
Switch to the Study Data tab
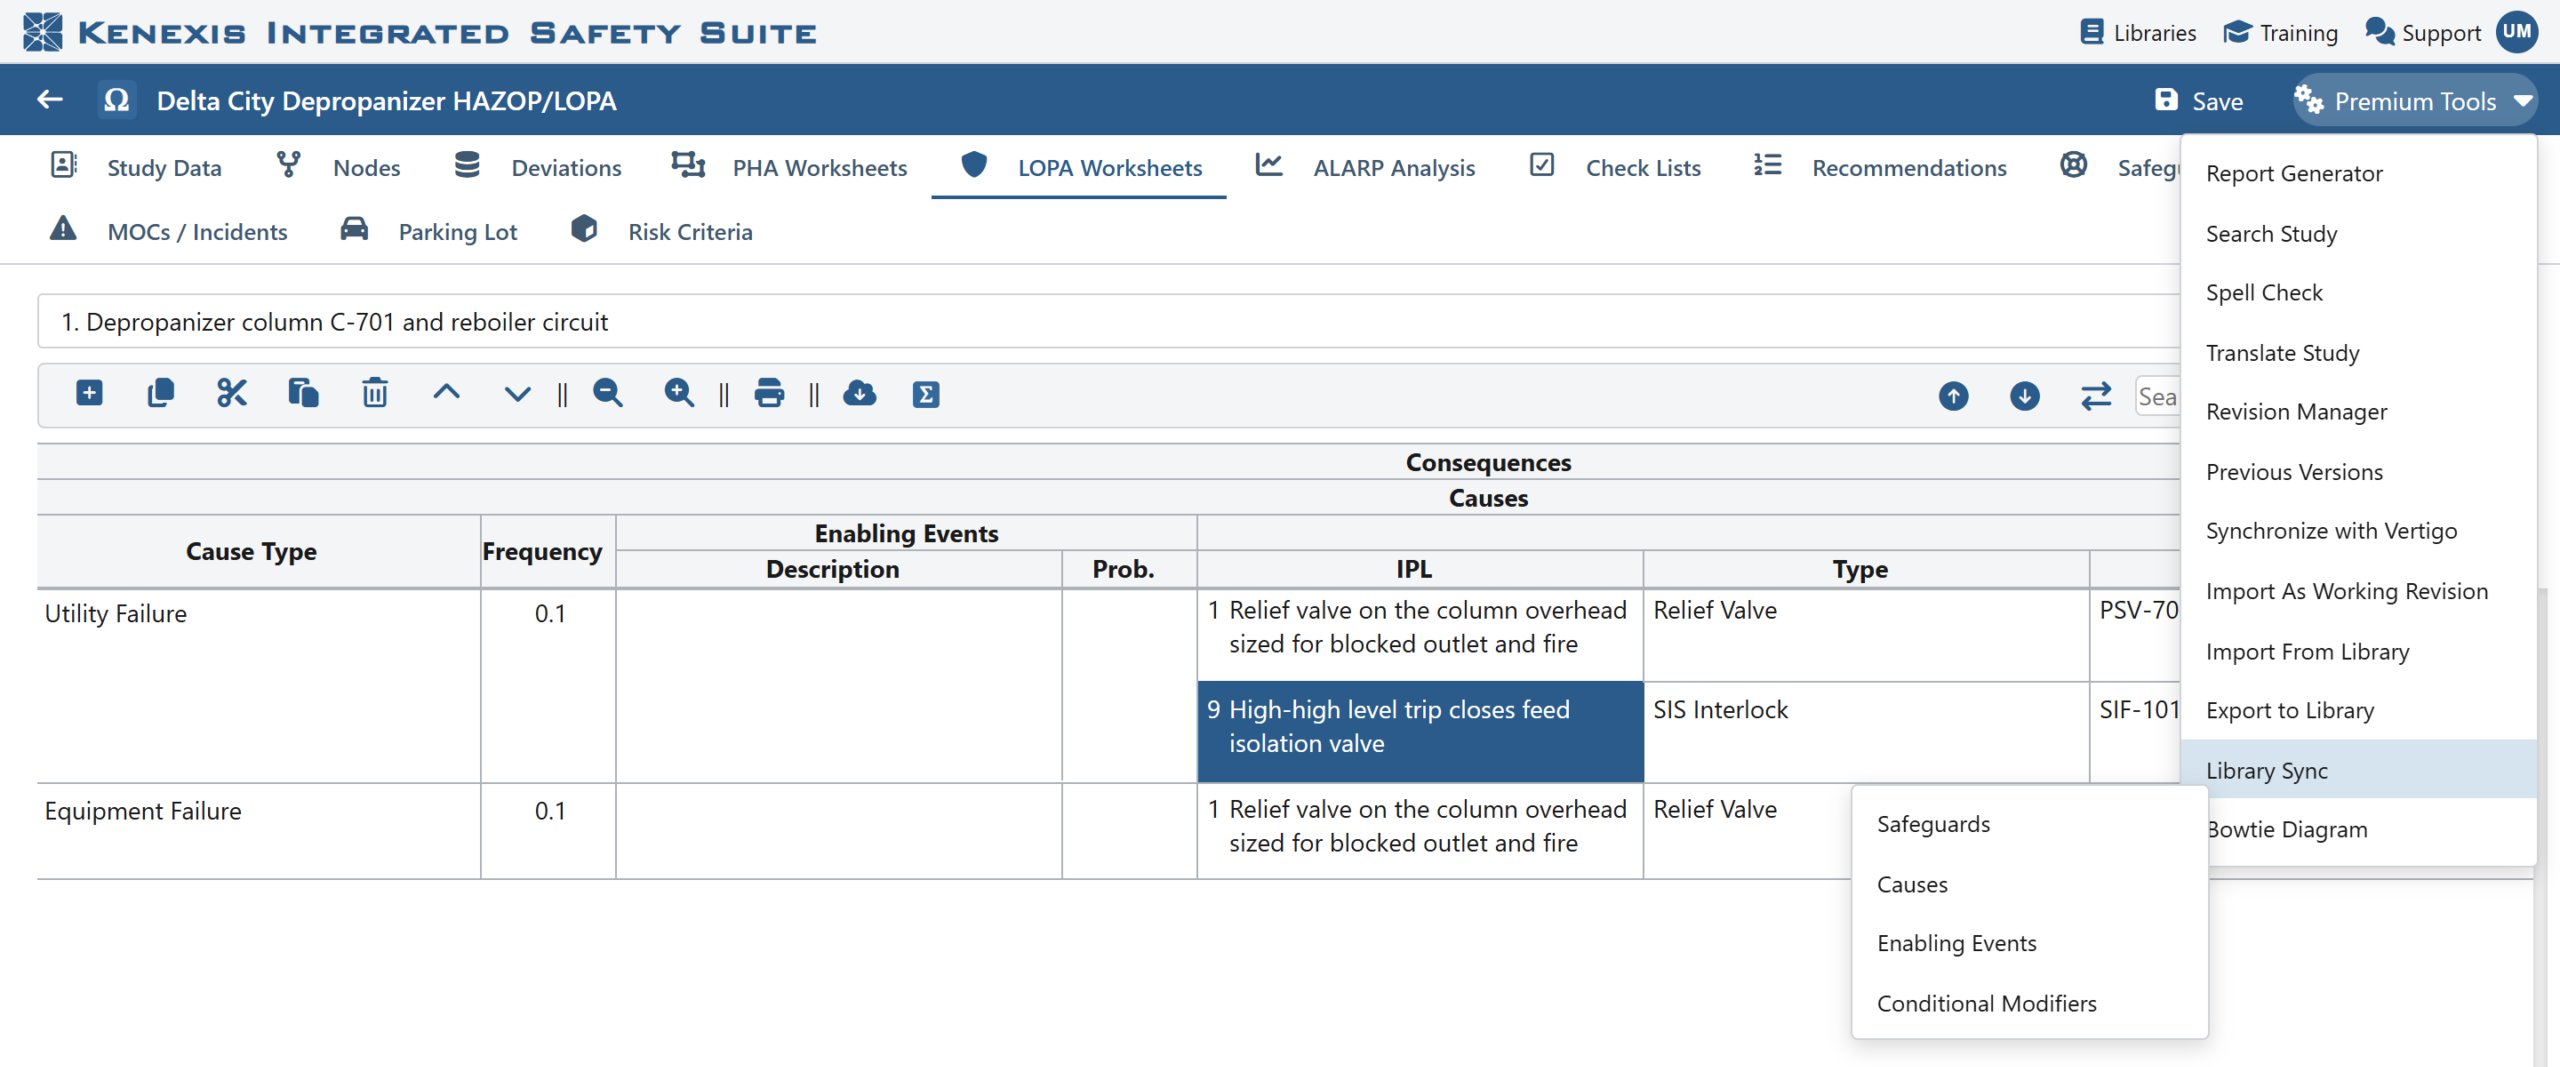coord(137,167)
